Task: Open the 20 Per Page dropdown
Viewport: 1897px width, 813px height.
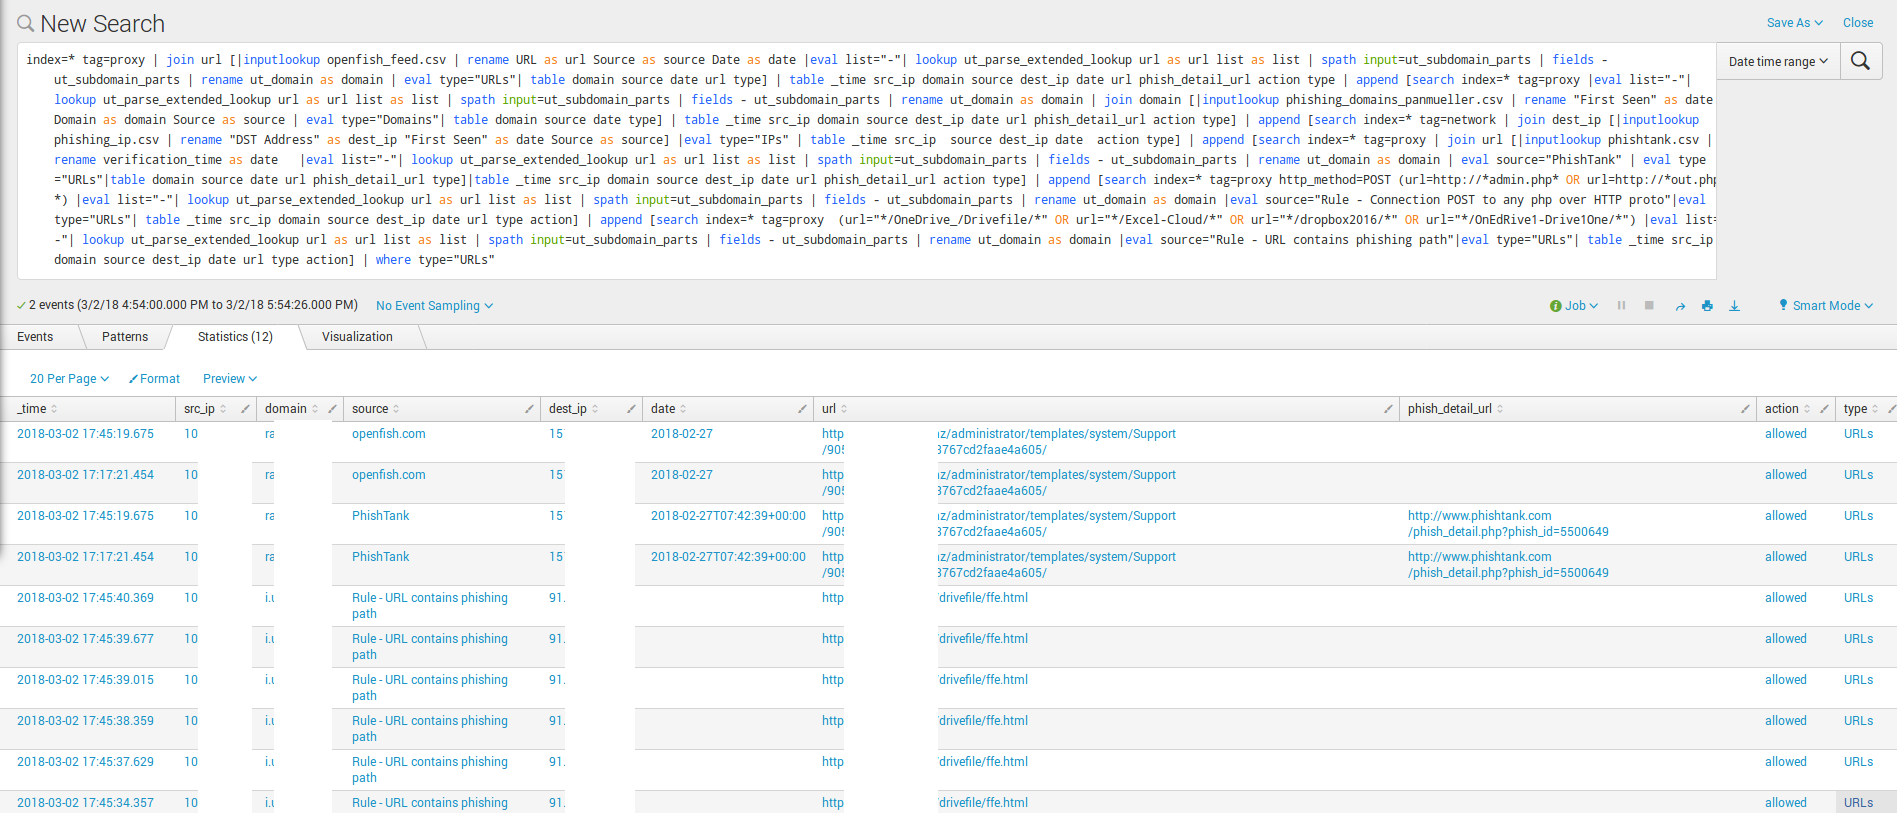Action: [69, 379]
